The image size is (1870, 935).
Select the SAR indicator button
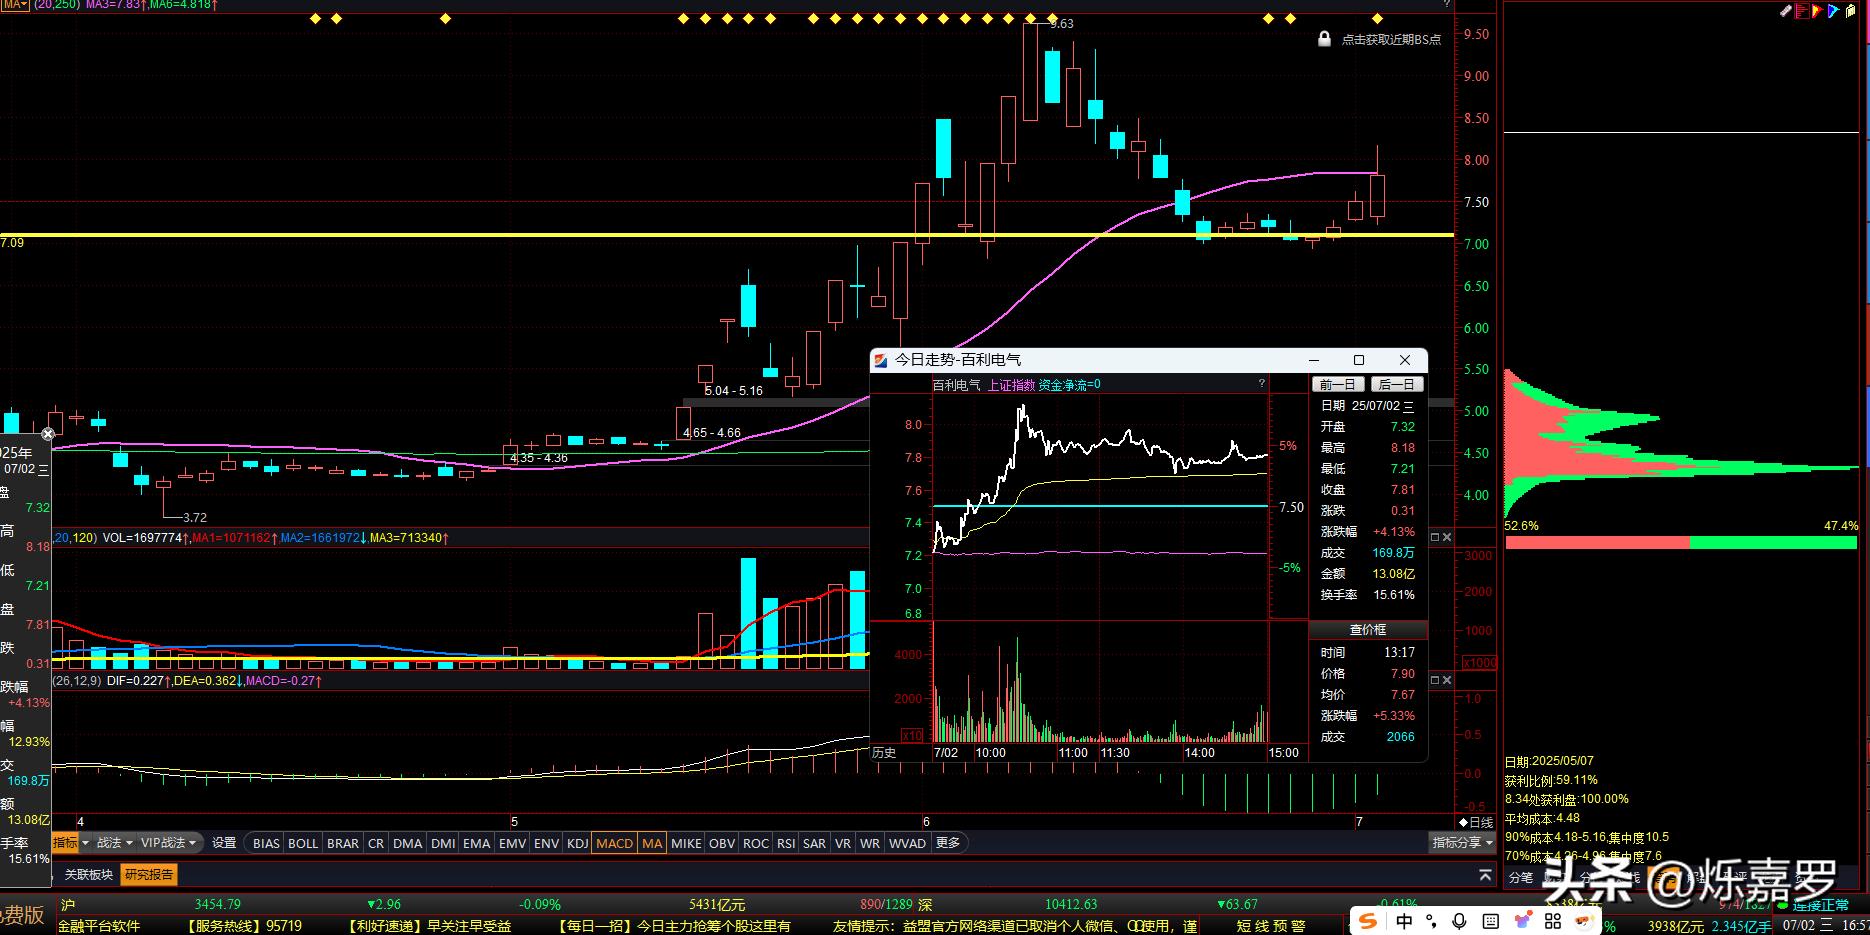[815, 843]
